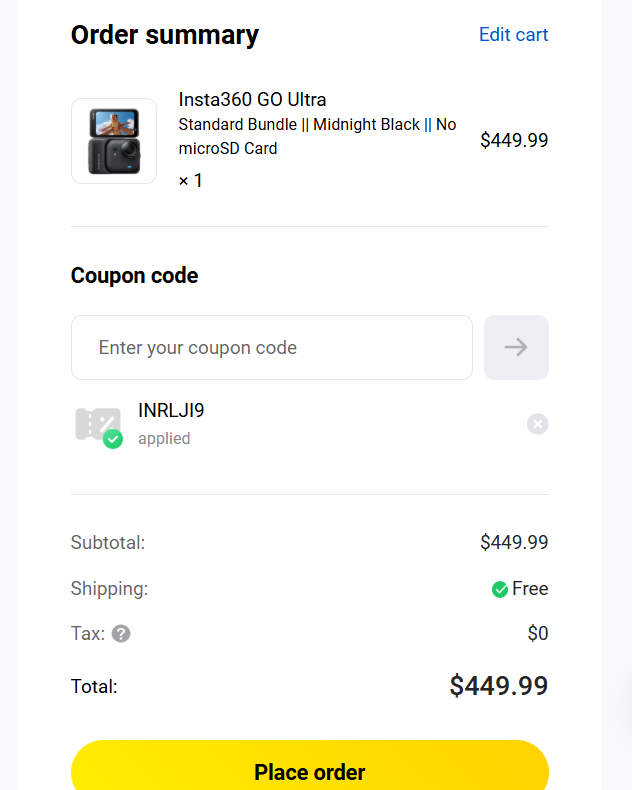Click the Tax help question mark icon
This screenshot has height=790, width=632.
click(x=121, y=633)
